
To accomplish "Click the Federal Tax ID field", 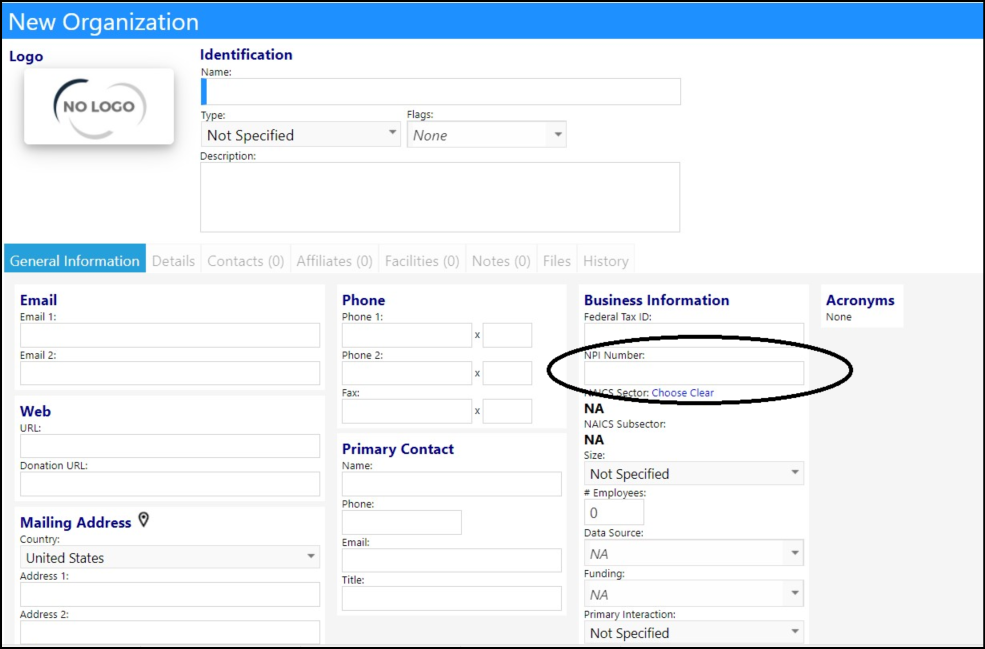I will 694,334.
